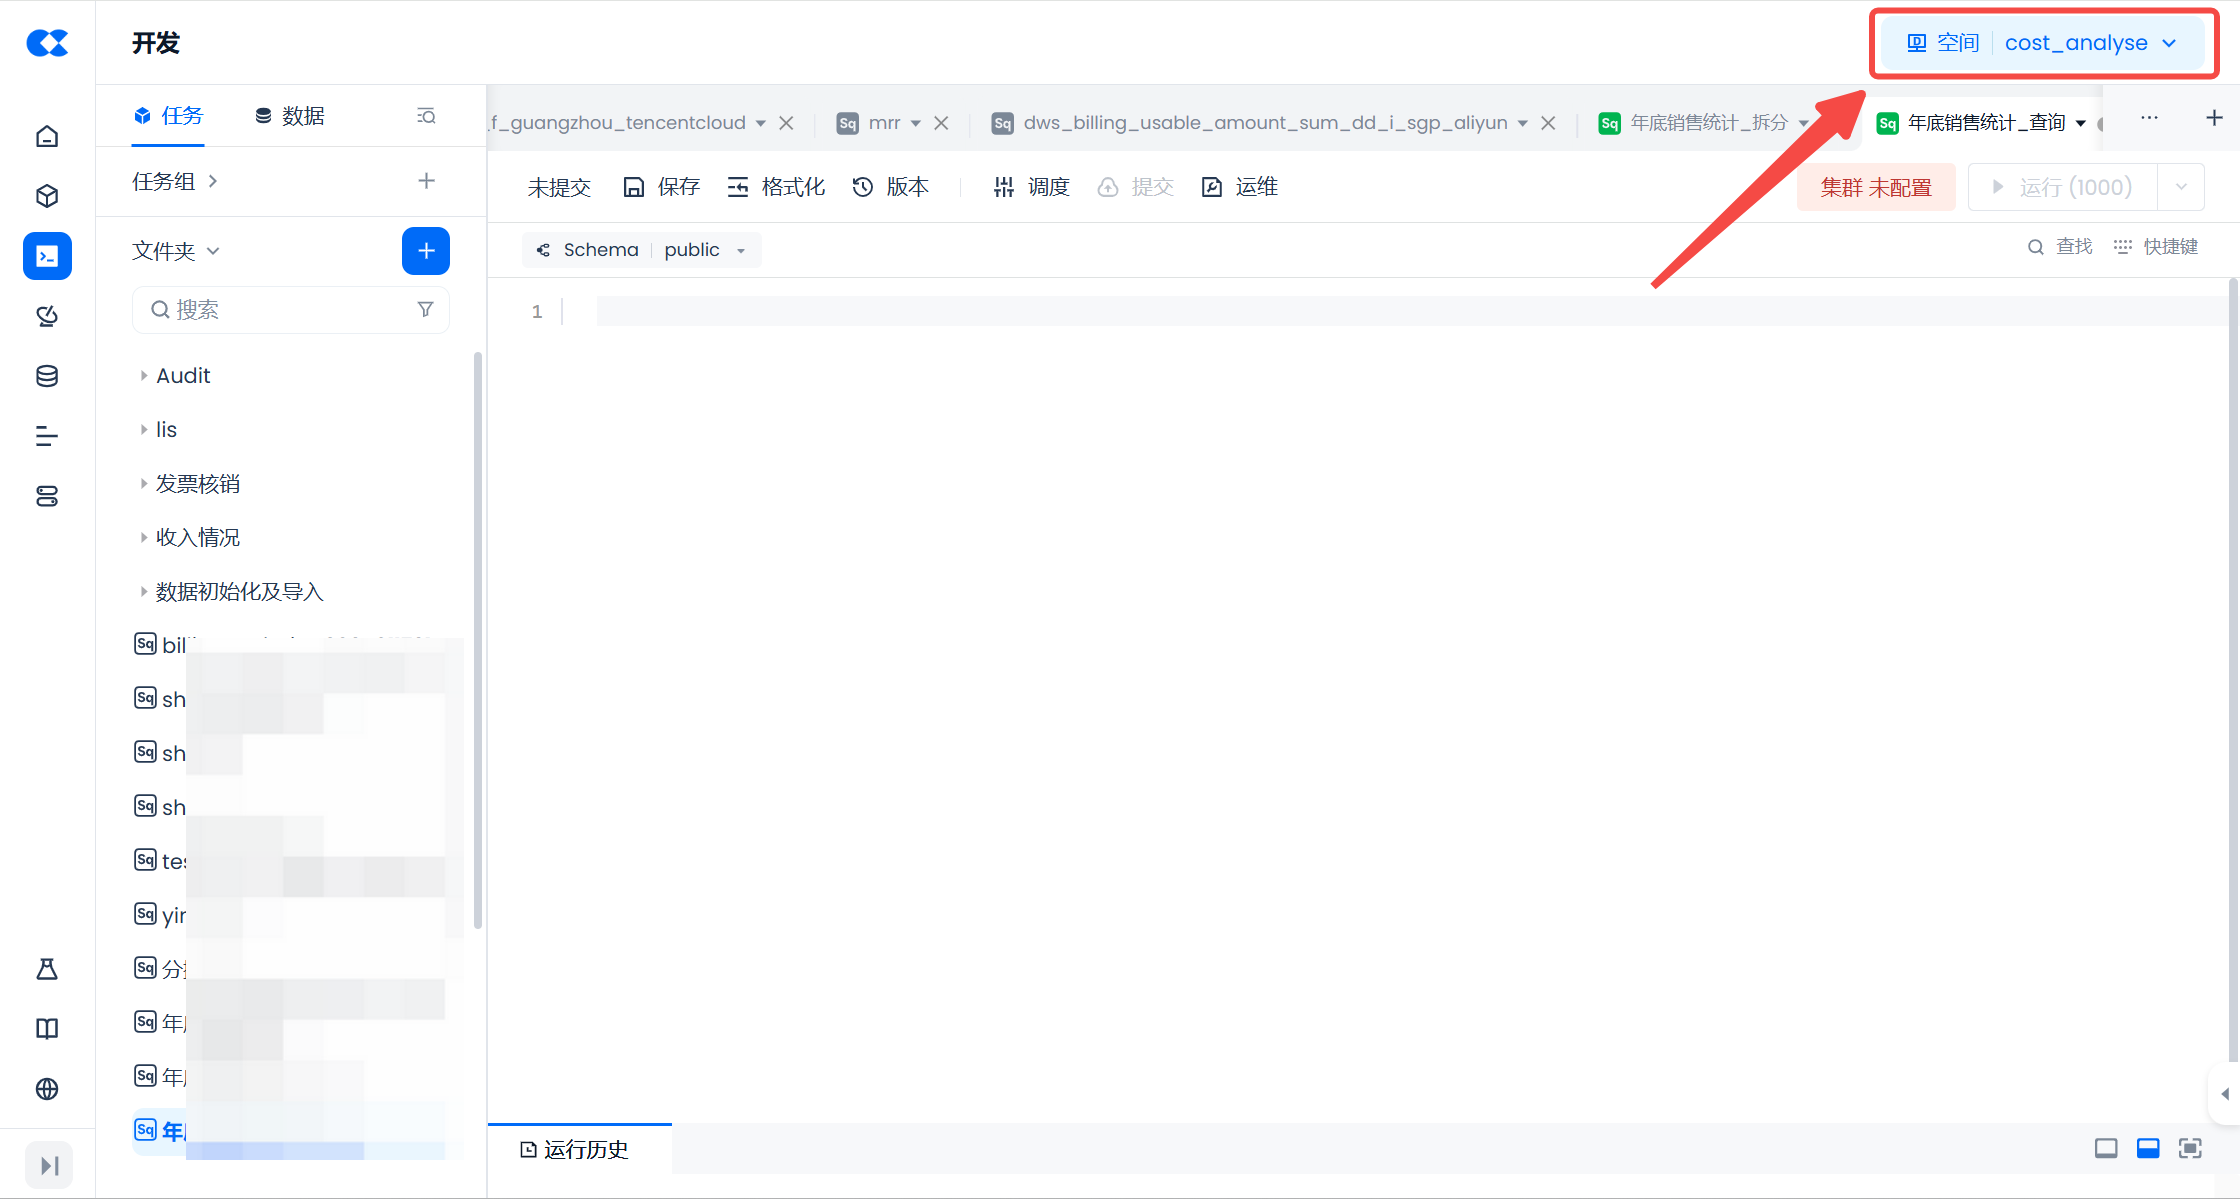Image resolution: width=2240 pixels, height=1199 pixels.
Task: Select the mrr editor tab
Action: coord(883,123)
